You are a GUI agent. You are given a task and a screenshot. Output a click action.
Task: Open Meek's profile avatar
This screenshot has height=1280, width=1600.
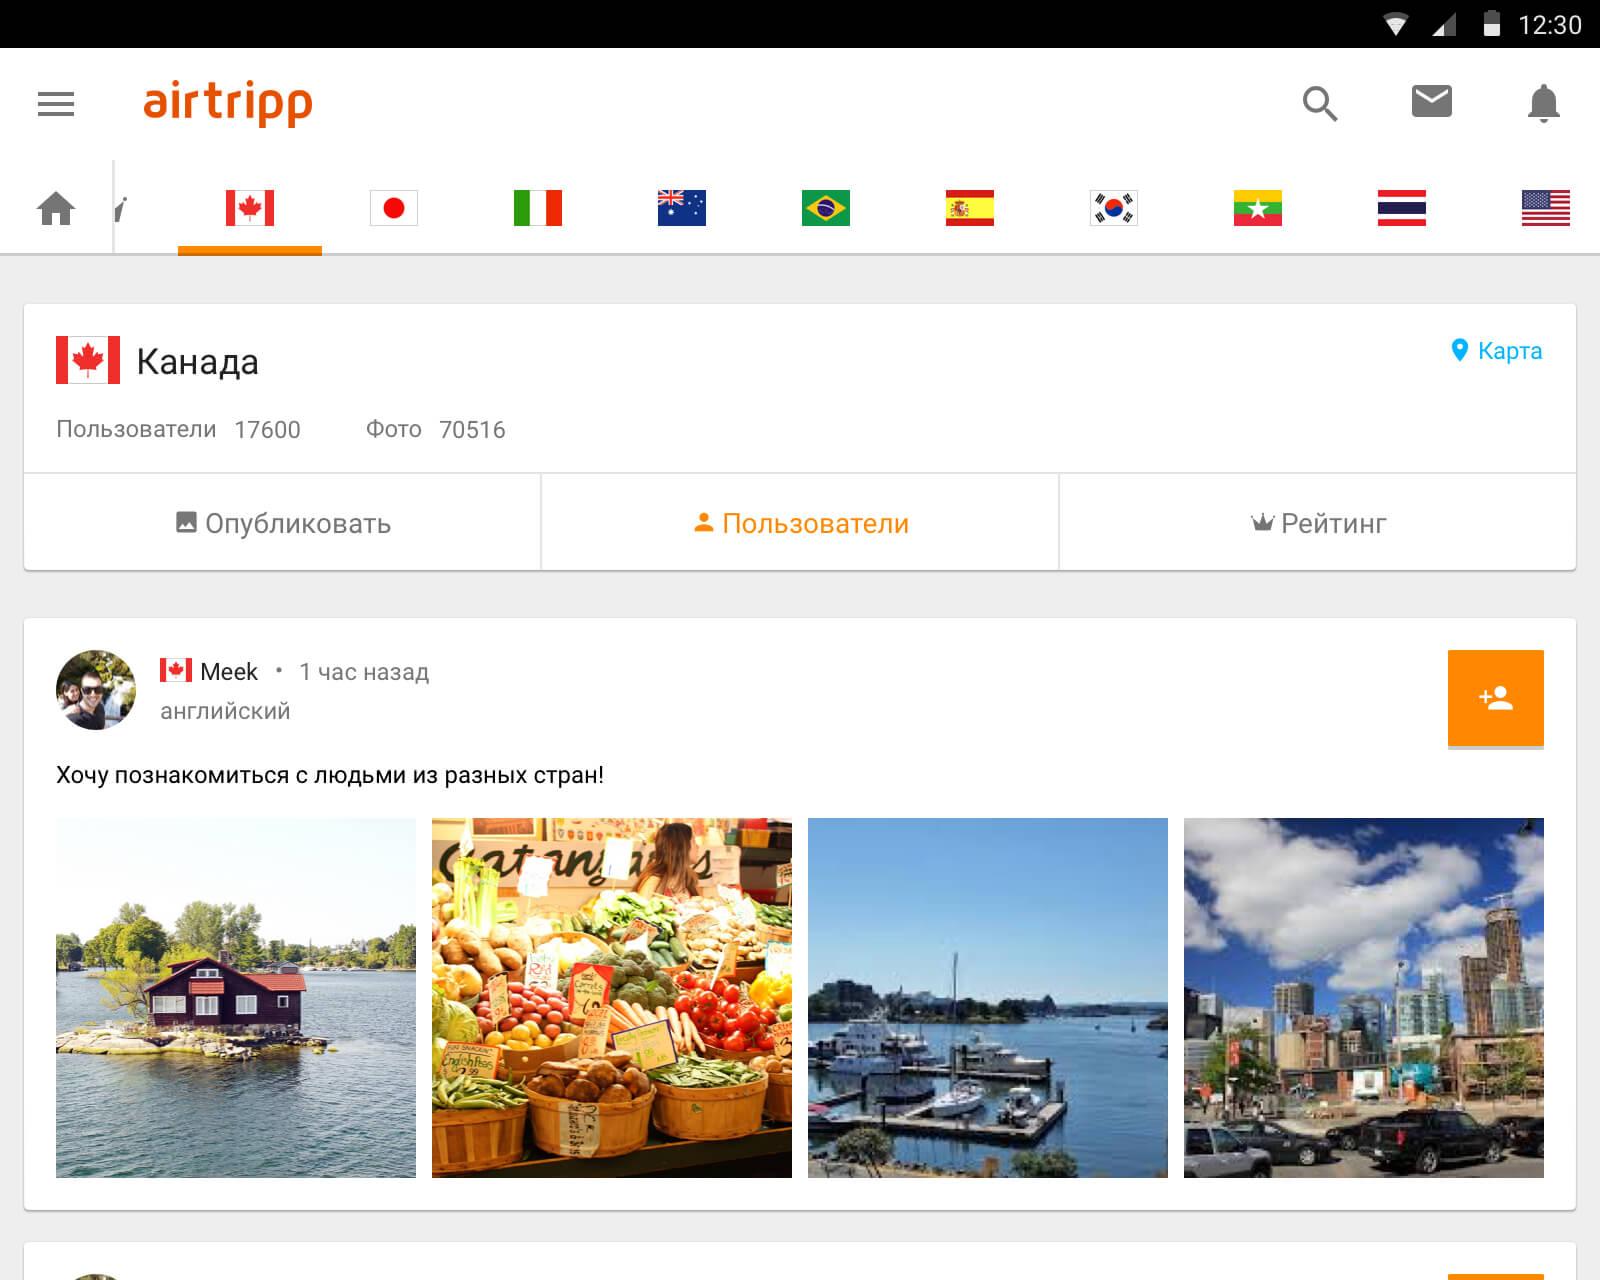click(96, 690)
